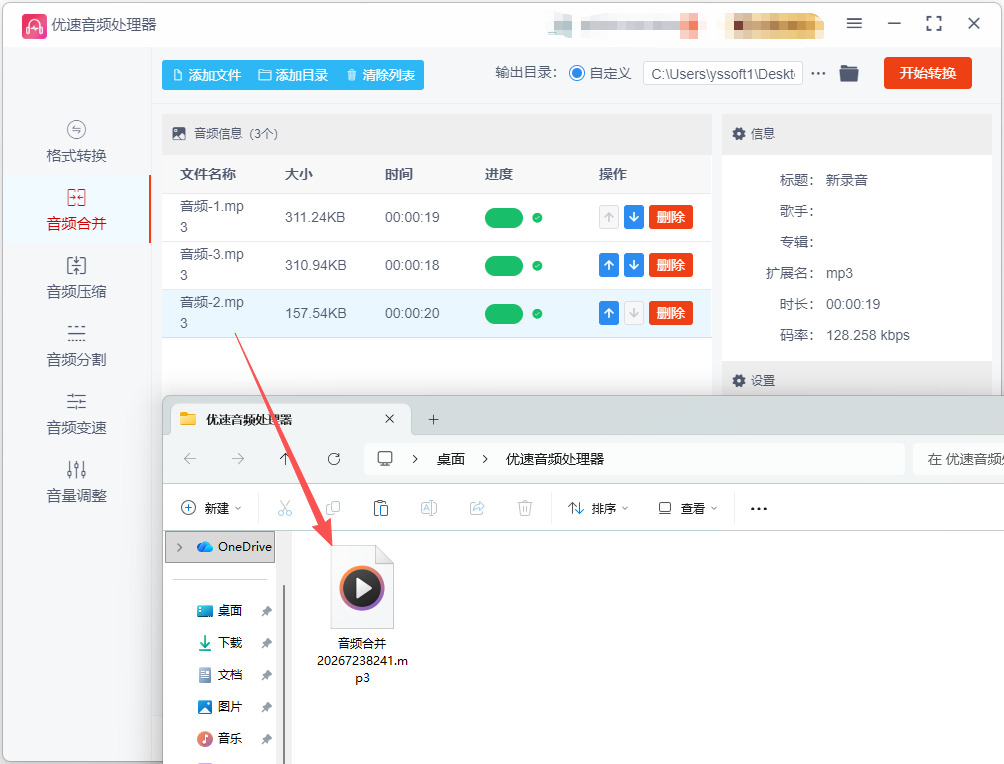Open the 新建 new item dropdown
The width and height of the screenshot is (1004, 764).
pos(211,508)
